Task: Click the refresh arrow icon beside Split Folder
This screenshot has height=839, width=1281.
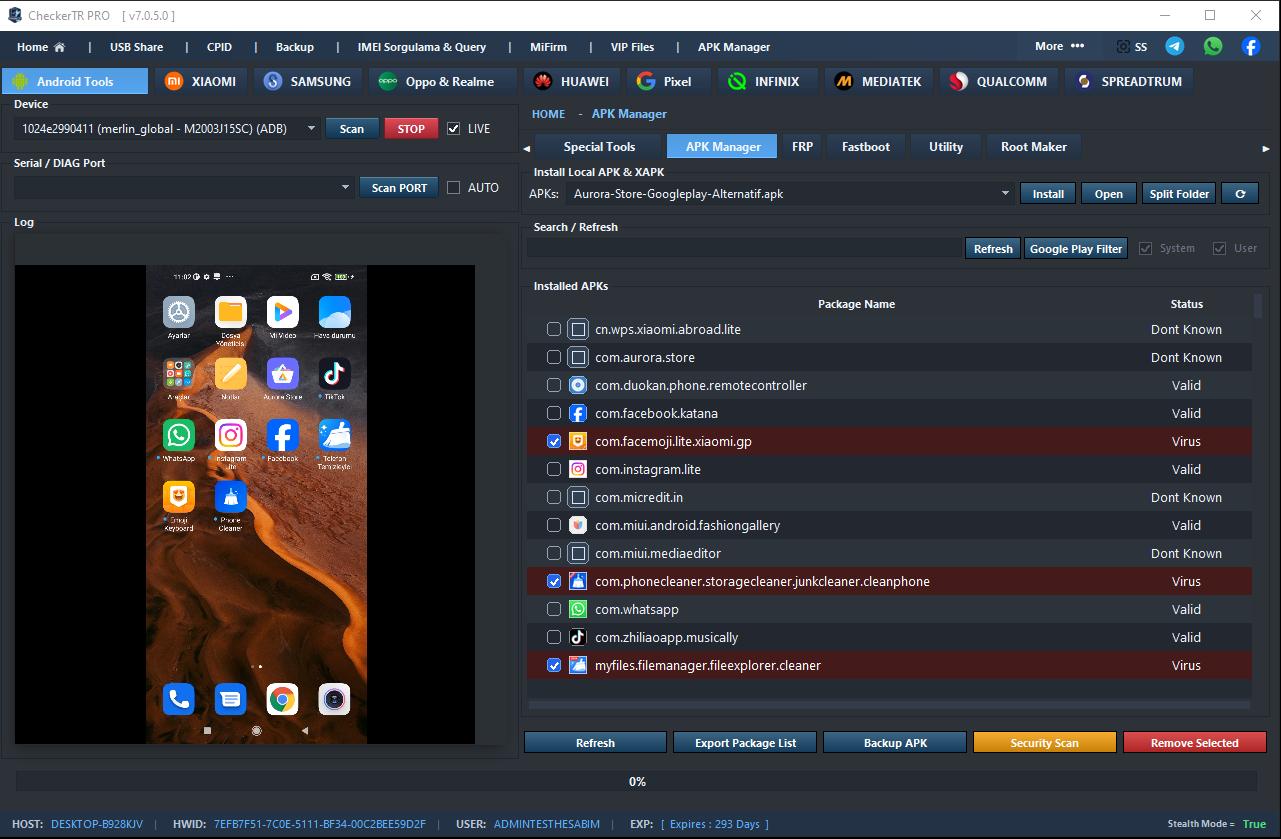Action: tap(1240, 194)
